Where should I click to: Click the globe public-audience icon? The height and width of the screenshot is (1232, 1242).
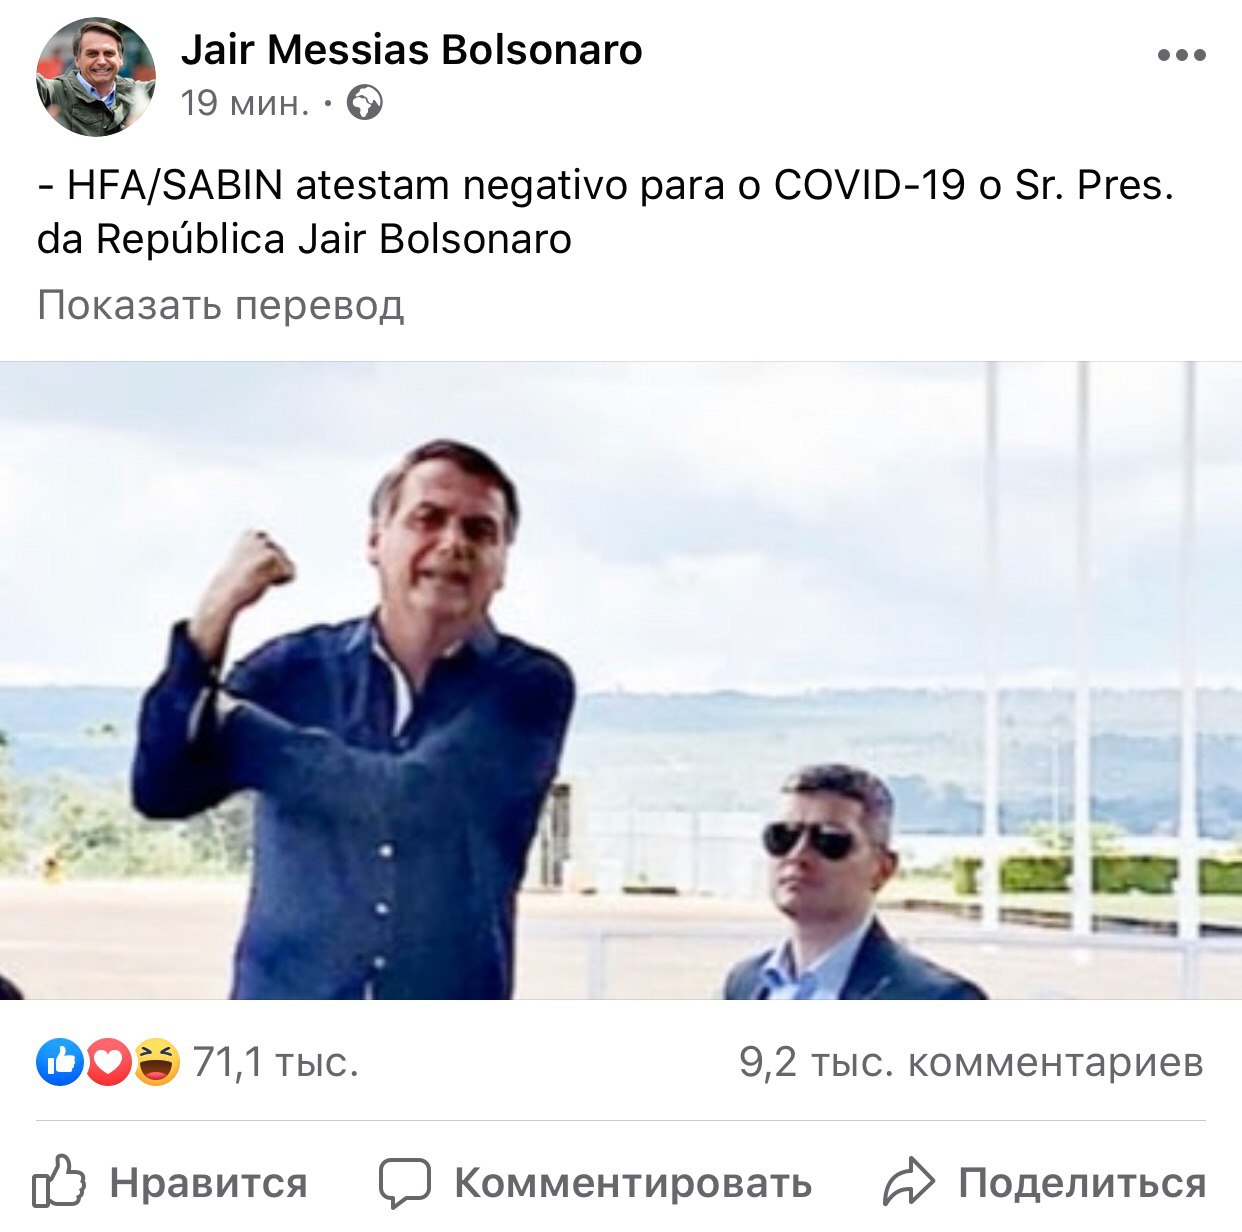[x=364, y=103]
